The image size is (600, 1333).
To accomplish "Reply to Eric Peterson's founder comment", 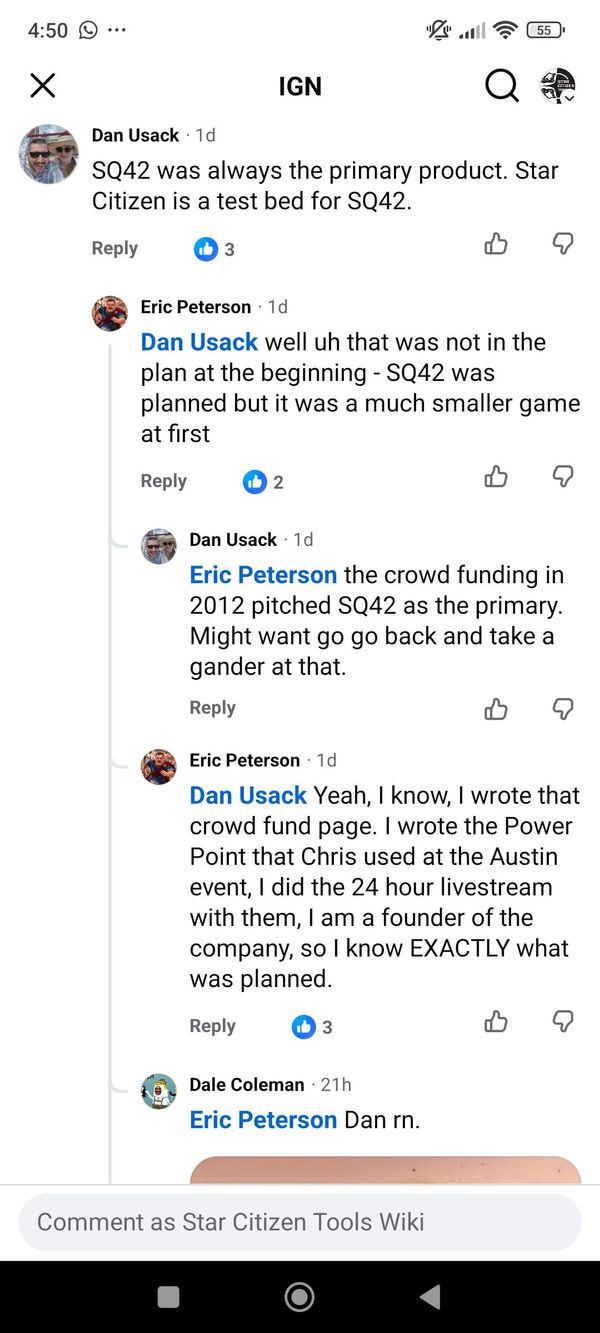I will click(212, 1026).
